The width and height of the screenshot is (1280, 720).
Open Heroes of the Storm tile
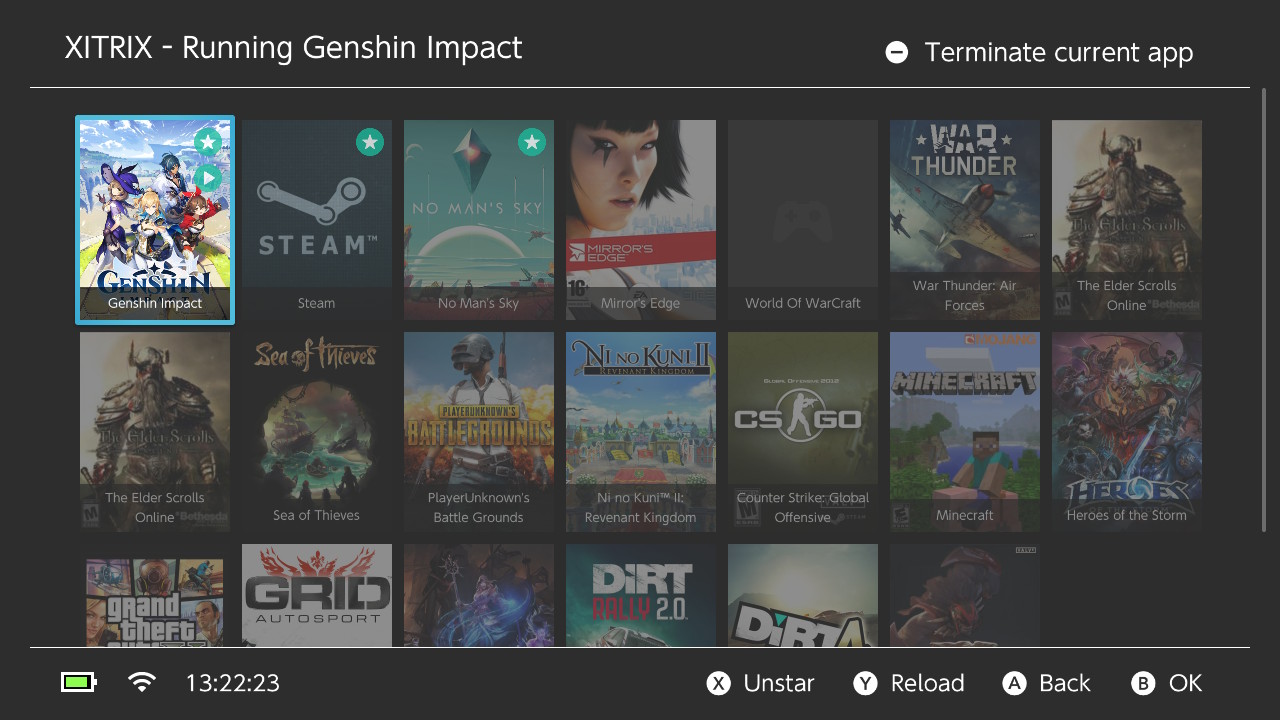[x=1127, y=432]
